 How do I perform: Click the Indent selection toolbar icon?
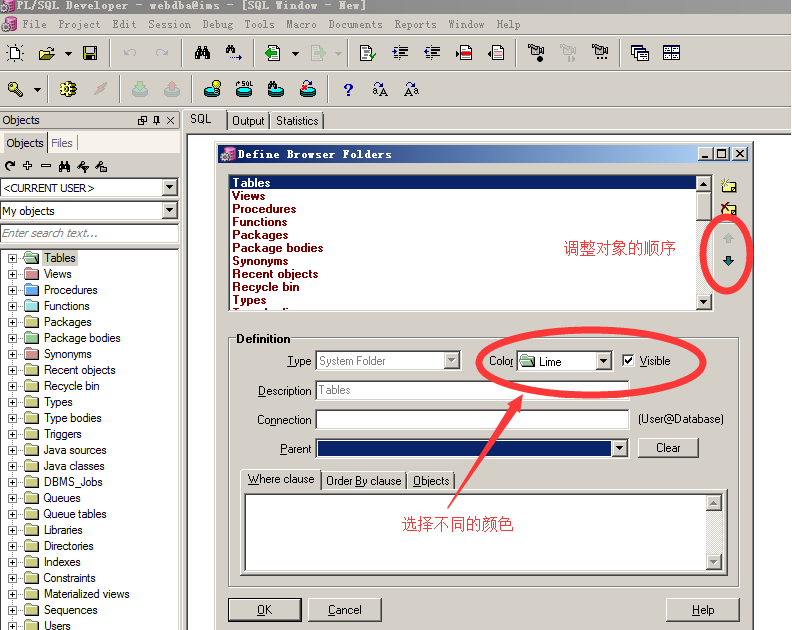400,53
